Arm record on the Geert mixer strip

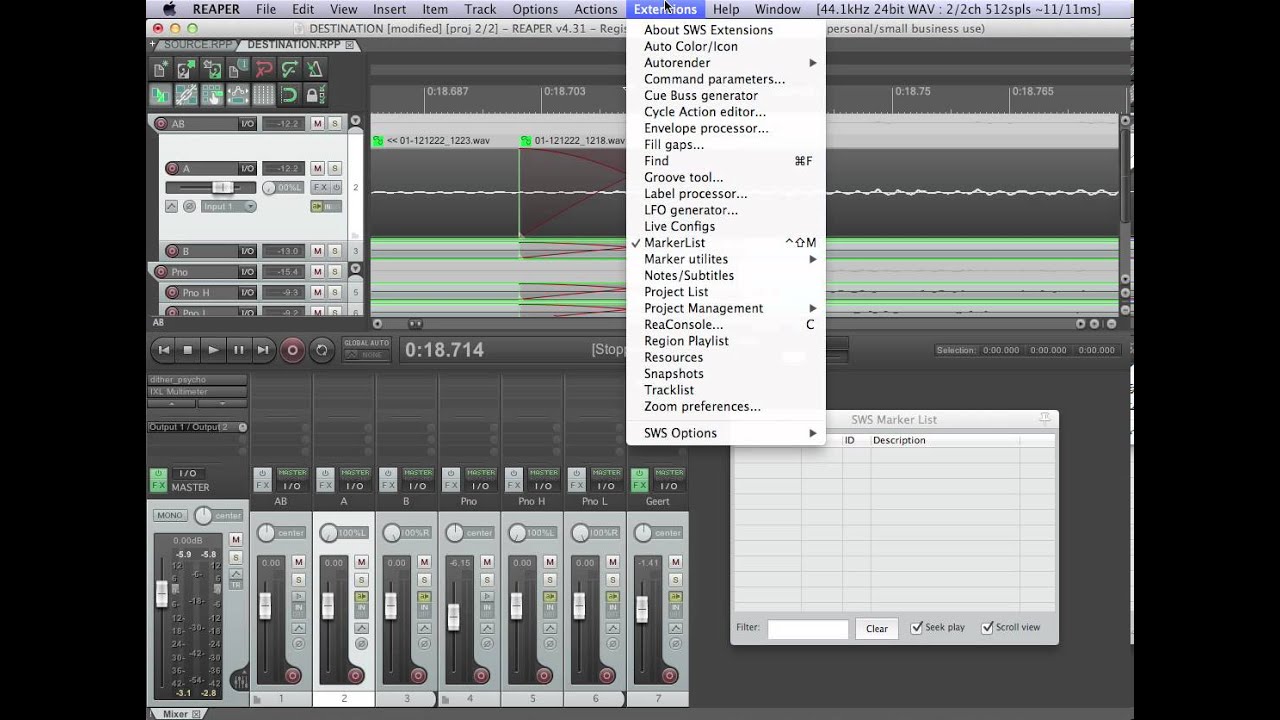[670, 676]
